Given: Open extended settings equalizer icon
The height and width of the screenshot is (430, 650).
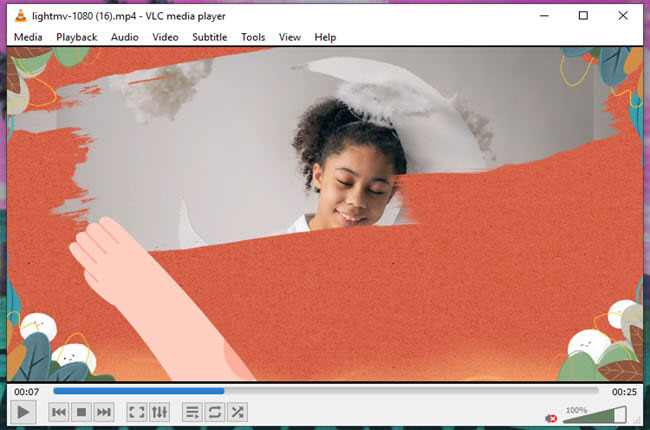Looking at the screenshot, I should coord(159,412).
